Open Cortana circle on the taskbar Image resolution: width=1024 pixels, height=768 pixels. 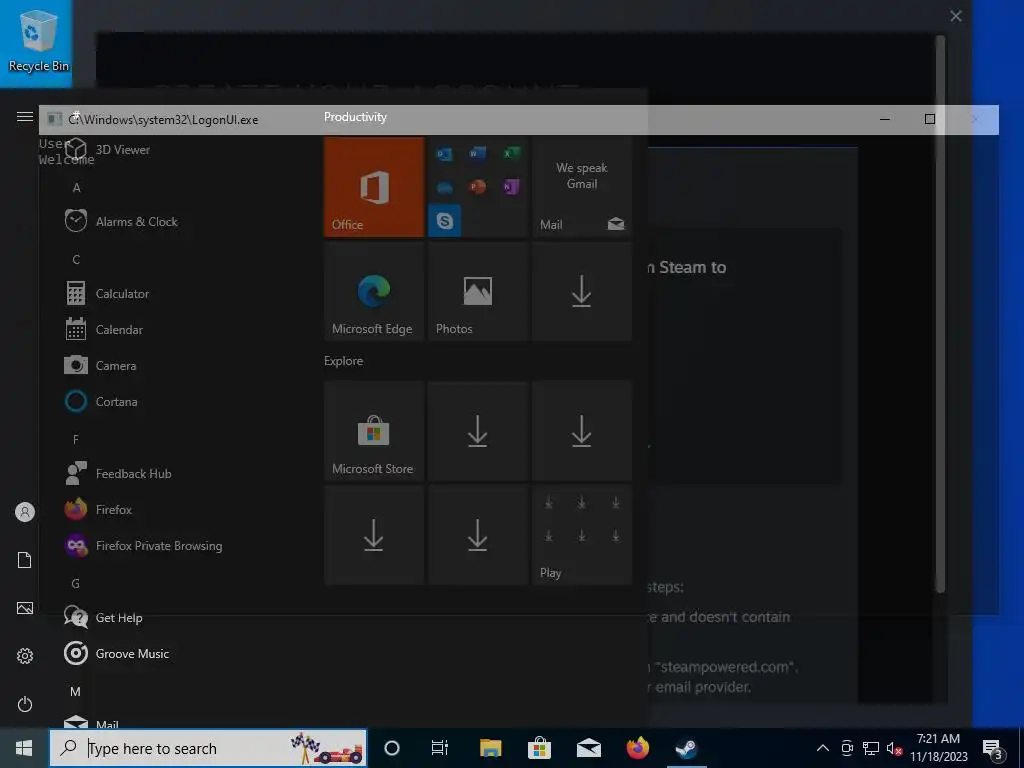pos(392,748)
